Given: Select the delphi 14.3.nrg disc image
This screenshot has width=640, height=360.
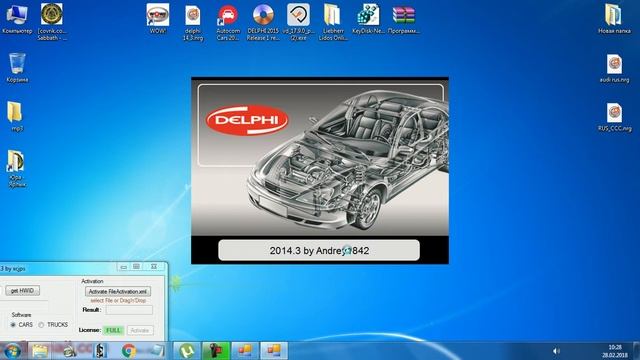Looking at the screenshot, I should [193, 23].
